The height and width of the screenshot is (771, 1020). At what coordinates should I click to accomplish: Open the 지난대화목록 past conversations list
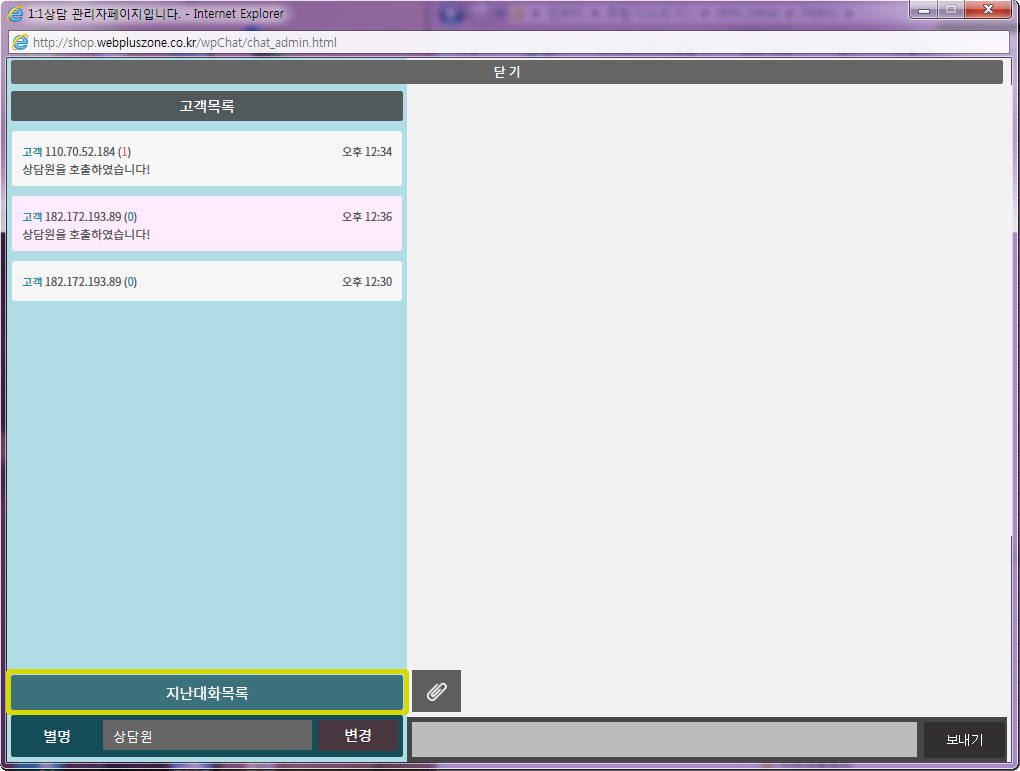[207, 693]
